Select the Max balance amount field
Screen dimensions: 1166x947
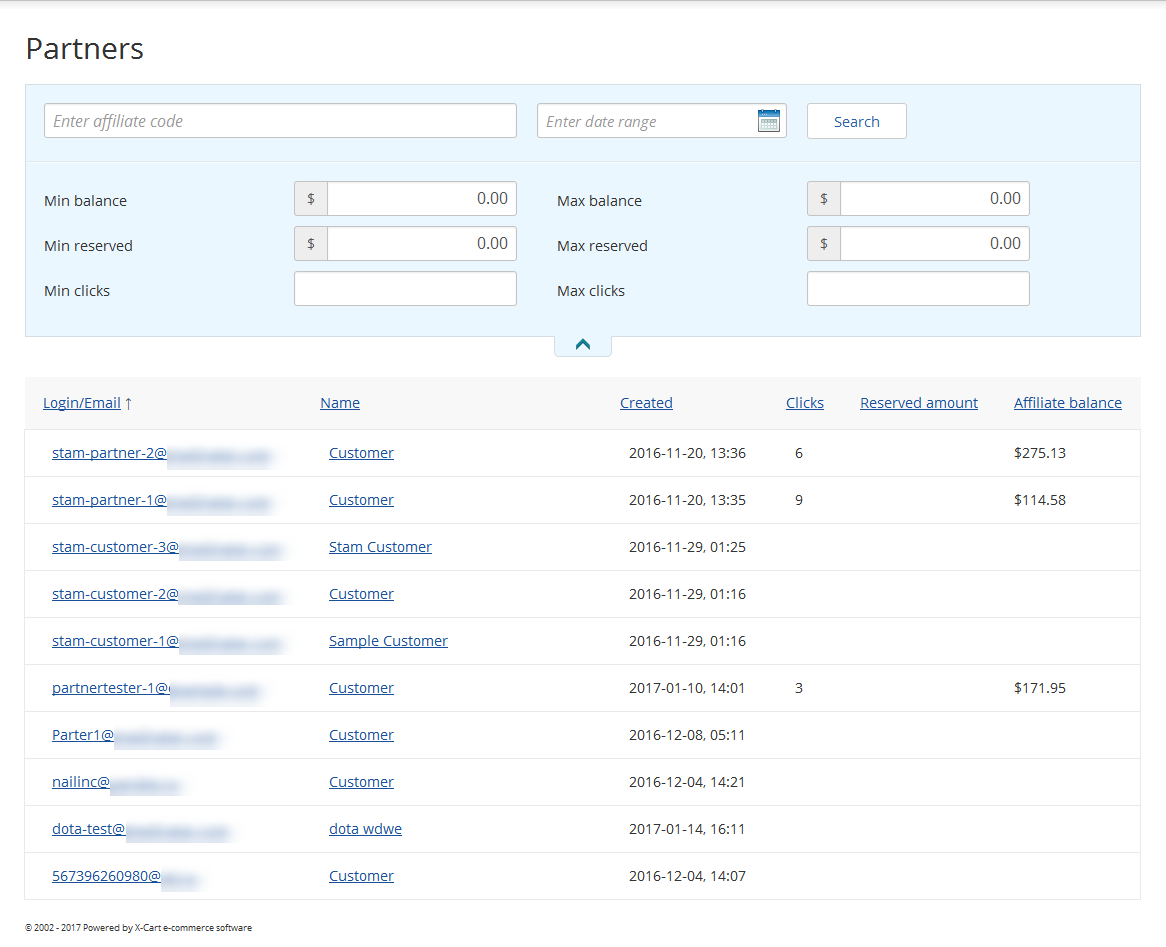(x=933, y=199)
